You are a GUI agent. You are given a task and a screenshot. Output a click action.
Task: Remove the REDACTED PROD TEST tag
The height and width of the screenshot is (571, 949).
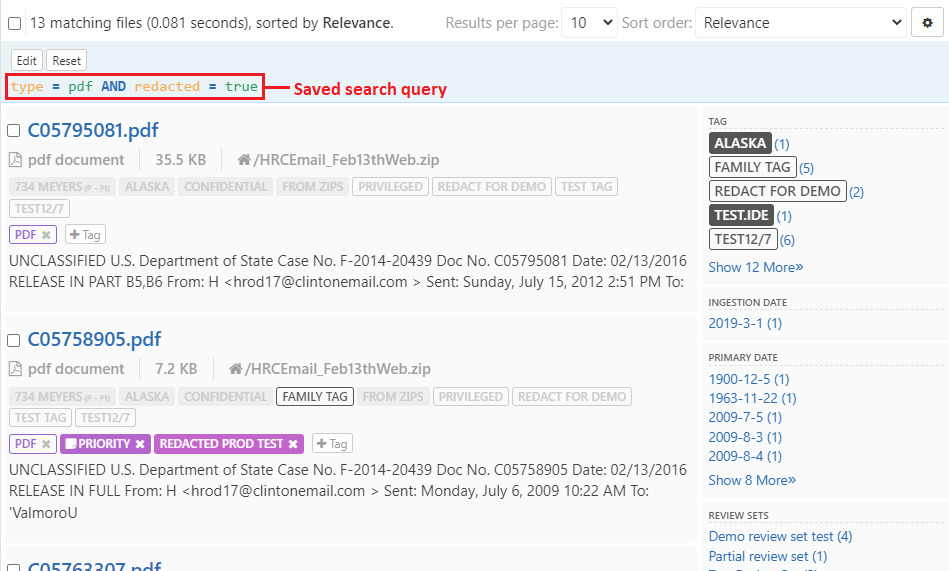(x=293, y=444)
